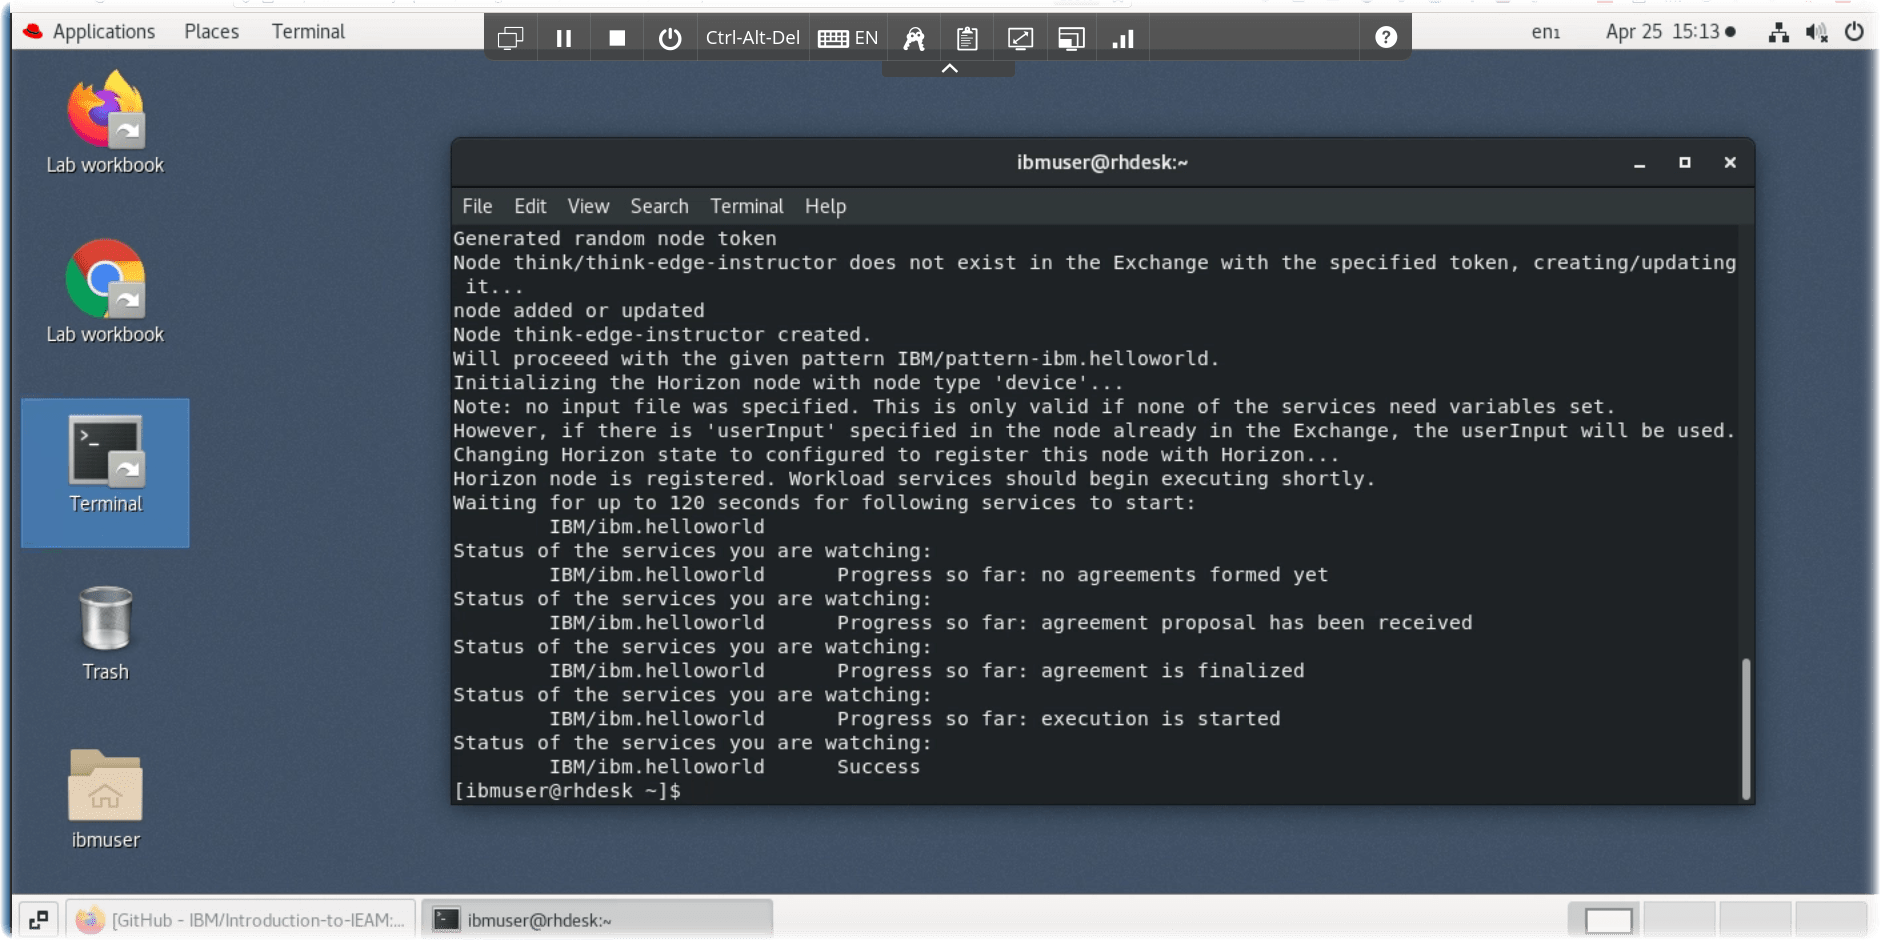
Task: Click the terminal vertical scrollbar thumb
Action: (1746, 728)
